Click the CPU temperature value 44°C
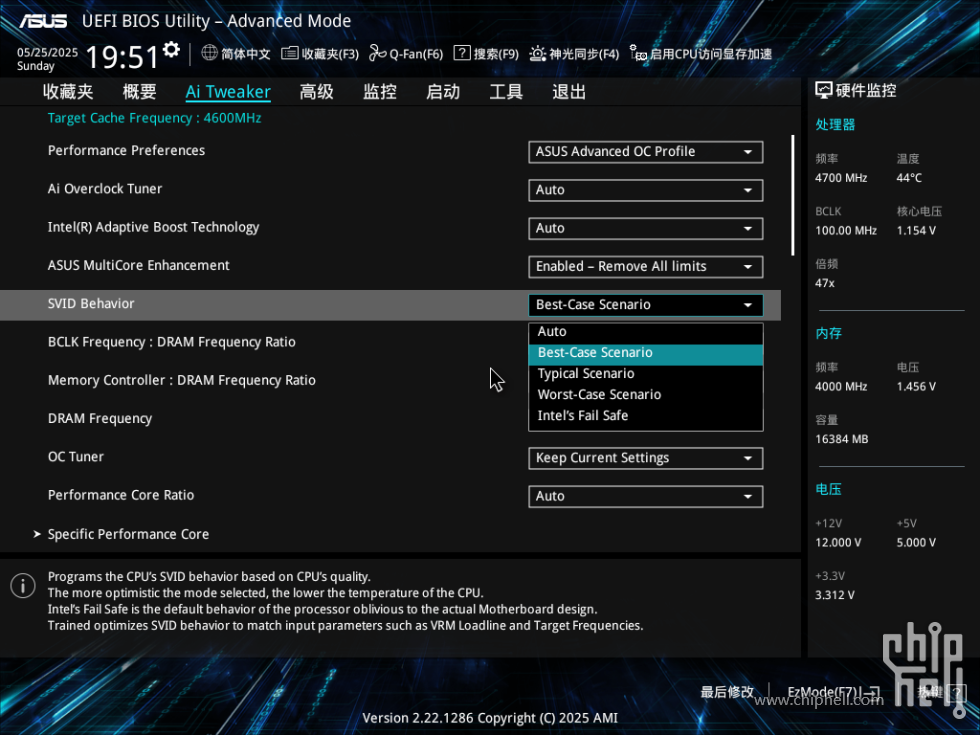 pos(909,178)
